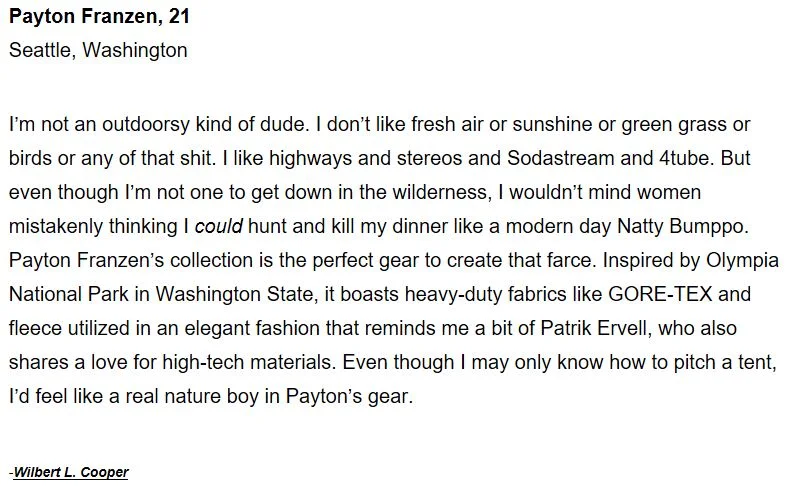Click the words National Park
This screenshot has width=786, height=496.
coord(69,294)
